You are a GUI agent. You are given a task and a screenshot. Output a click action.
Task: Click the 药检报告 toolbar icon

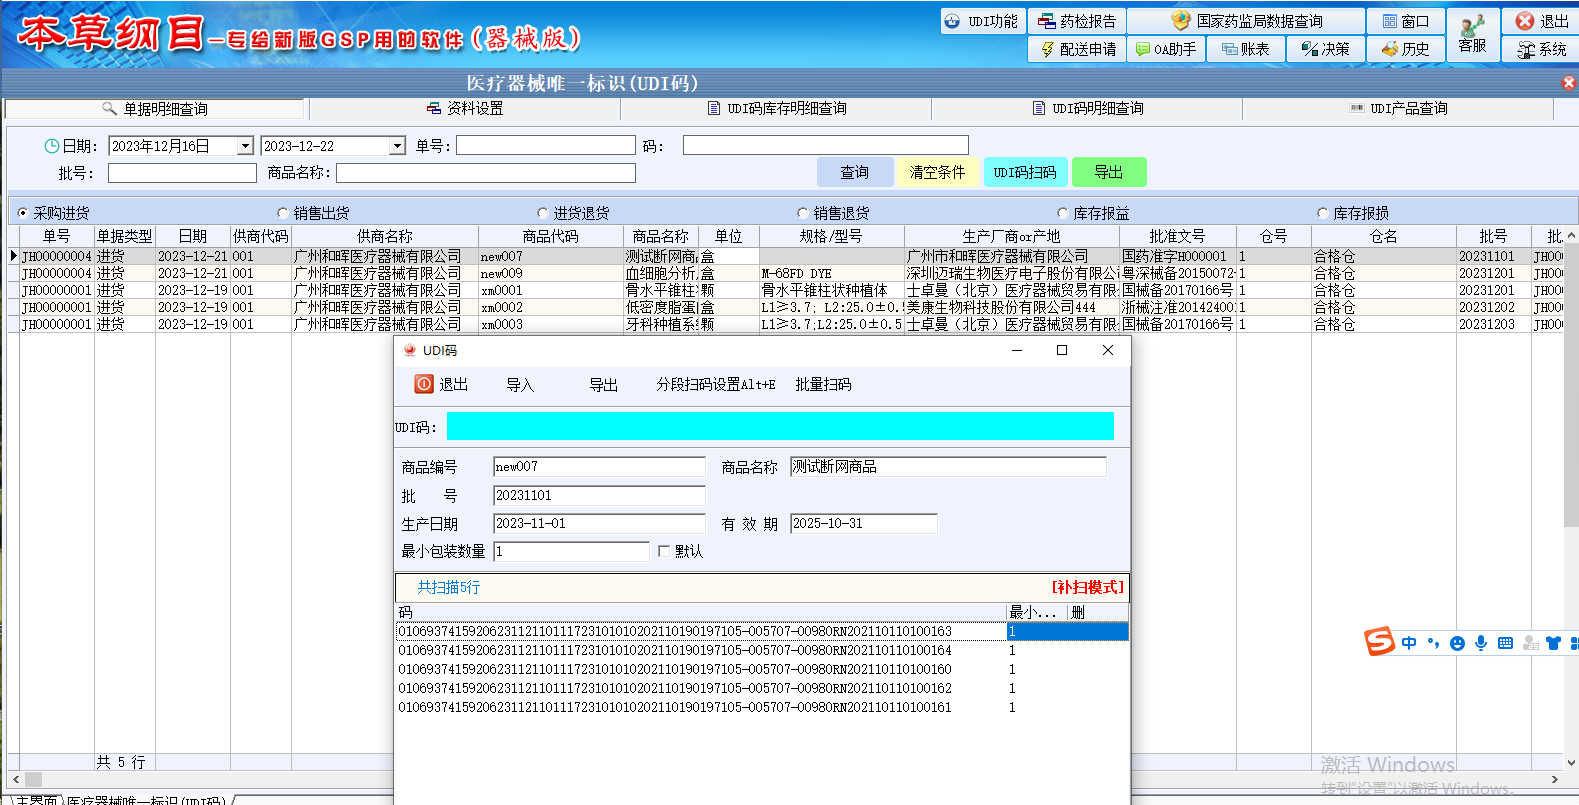tap(1047, 21)
